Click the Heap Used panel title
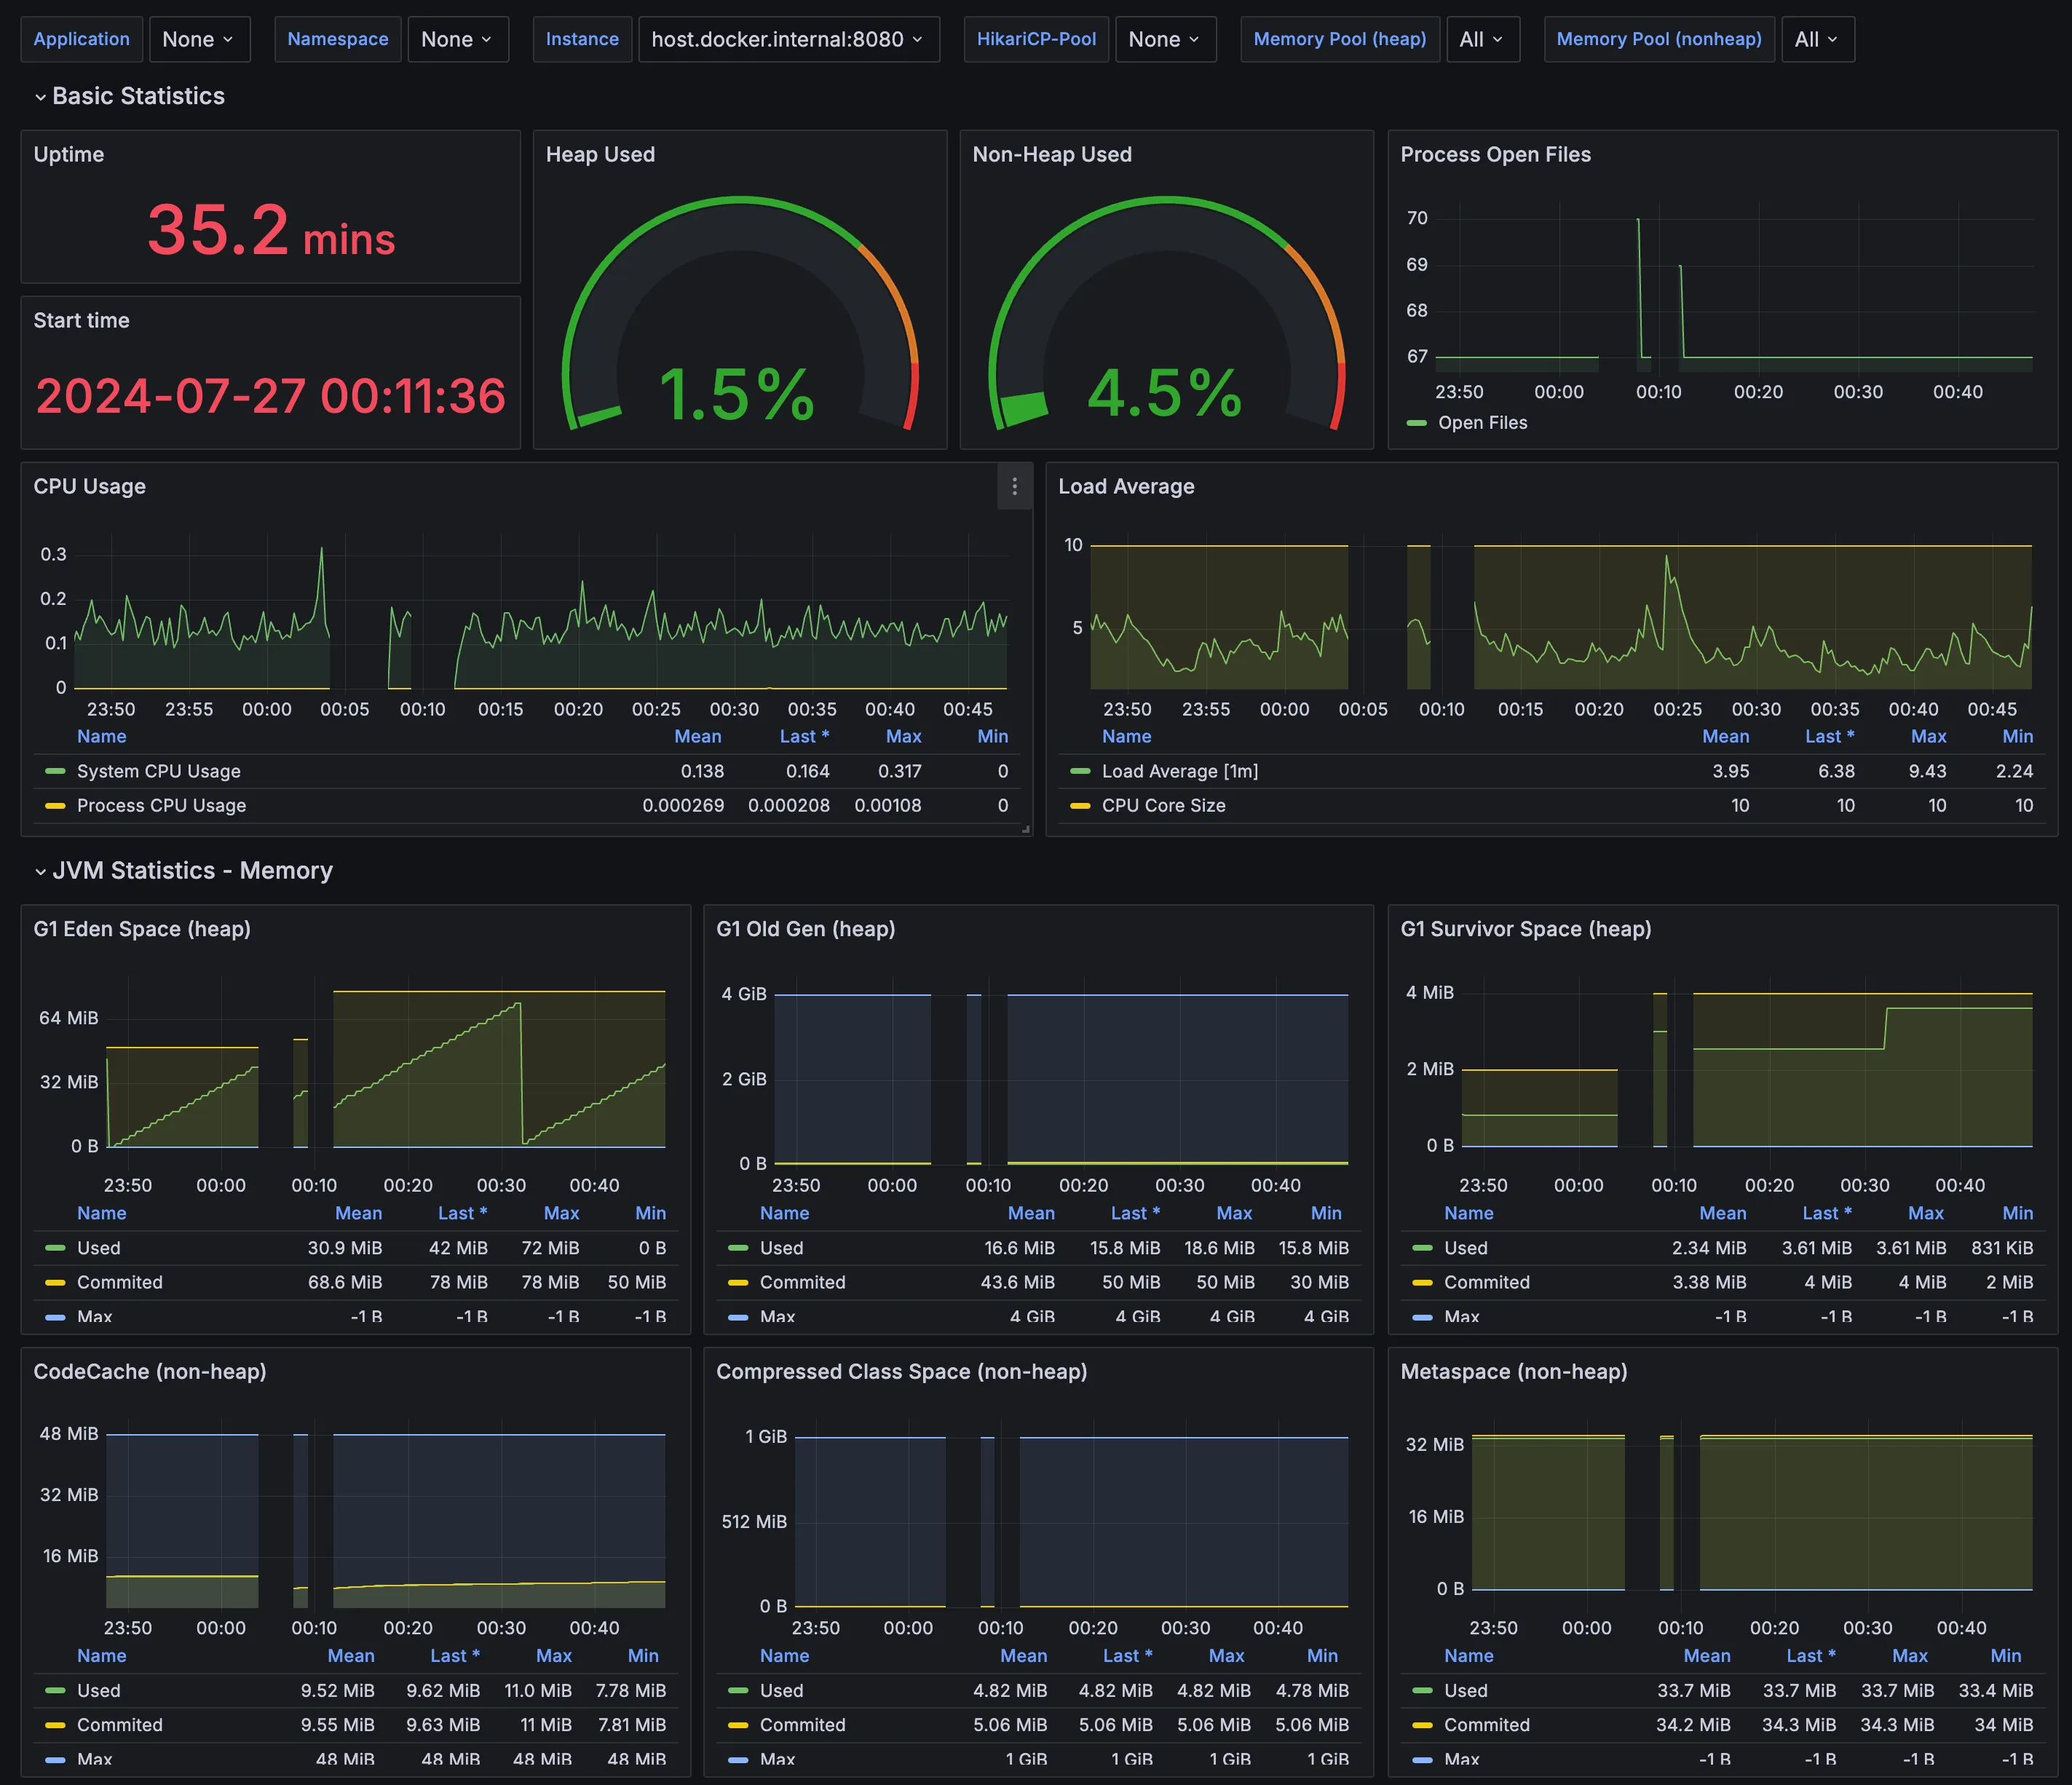The image size is (2072, 1785). [600, 154]
